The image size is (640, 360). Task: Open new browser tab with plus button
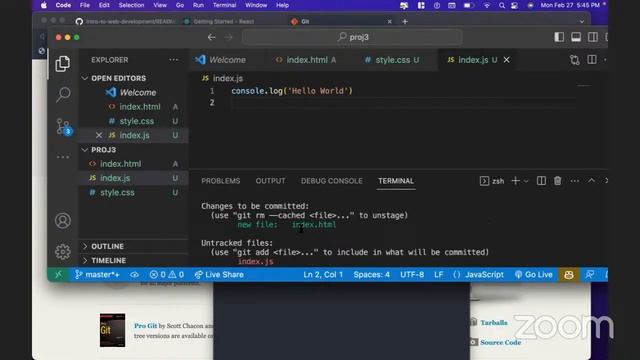tap(405, 22)
